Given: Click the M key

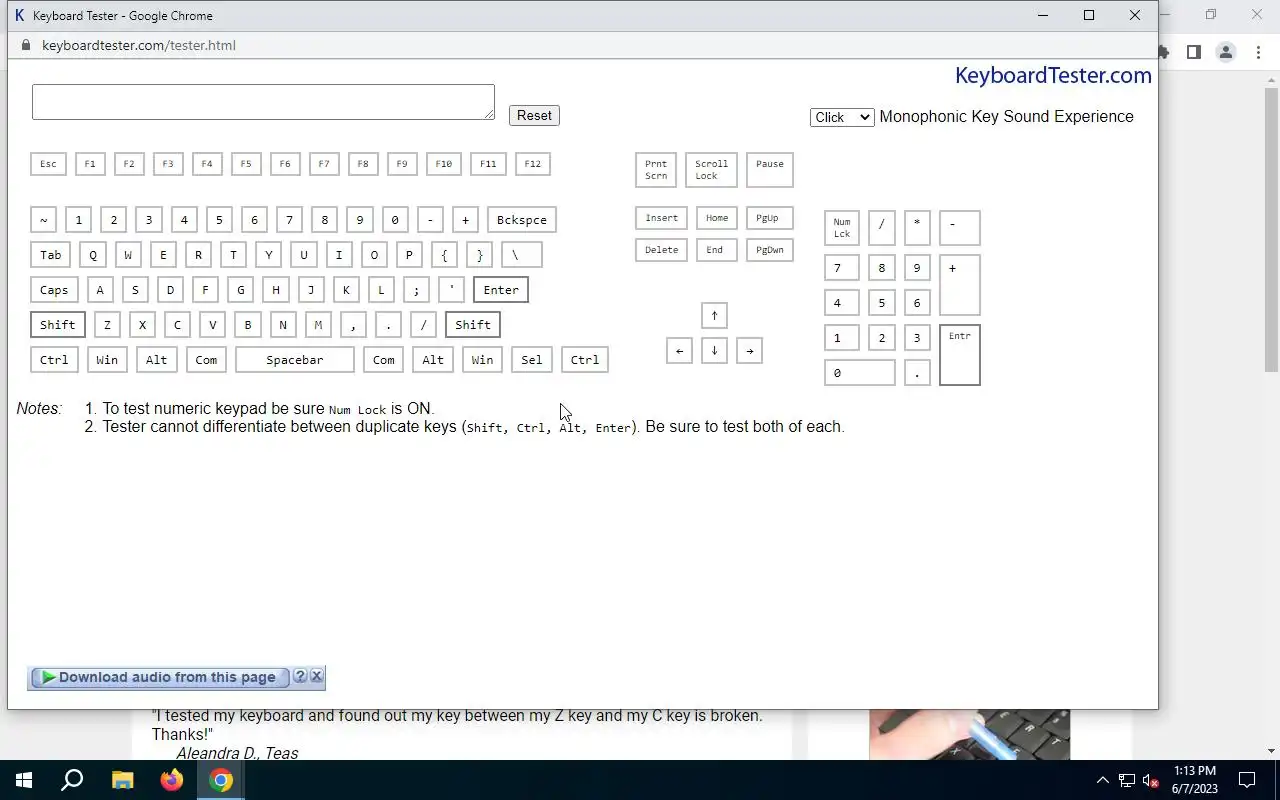Looking at the screenshot, I should tap(318, 325).
